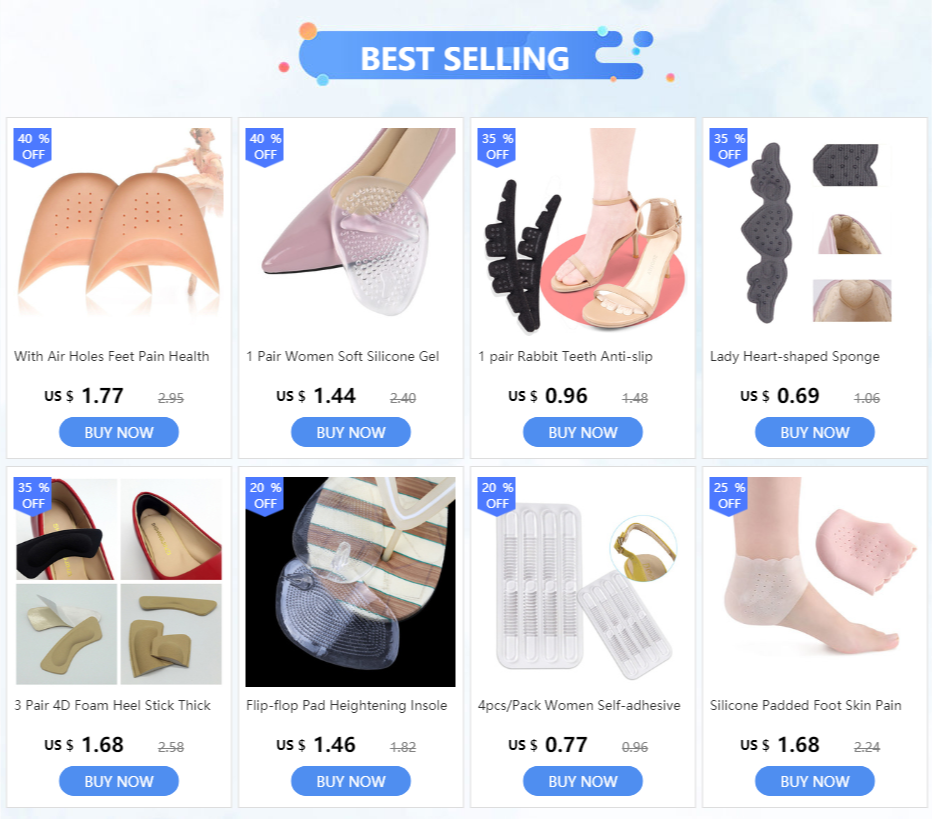Open silicone heel sock foot image
The width and height of the screenshot is (932, 819).
tap(814, 582)
